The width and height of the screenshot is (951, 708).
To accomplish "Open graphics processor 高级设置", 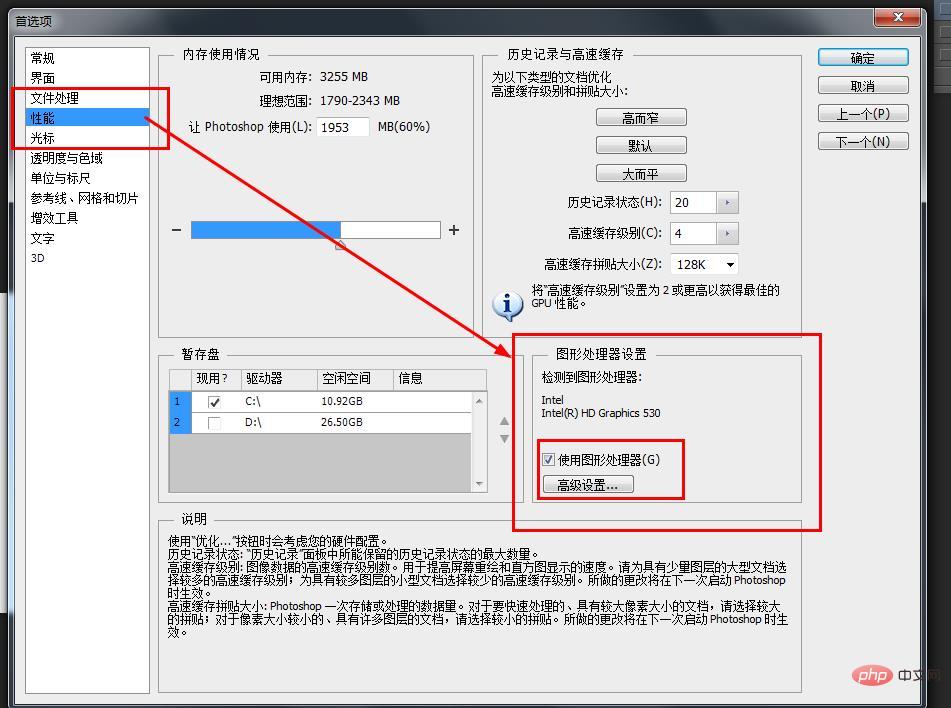I will pos(588,485).
